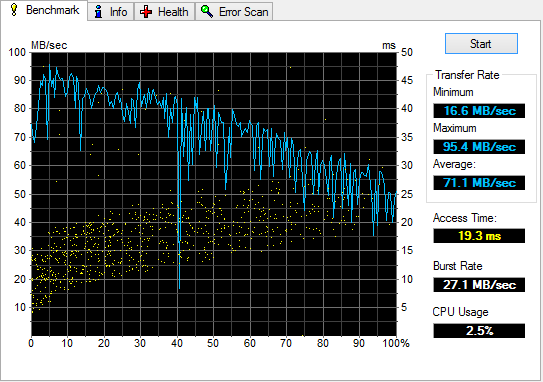Viewport: 543px width, 382px height.
Task: Click the Average: label
Action: pos(454,164)
